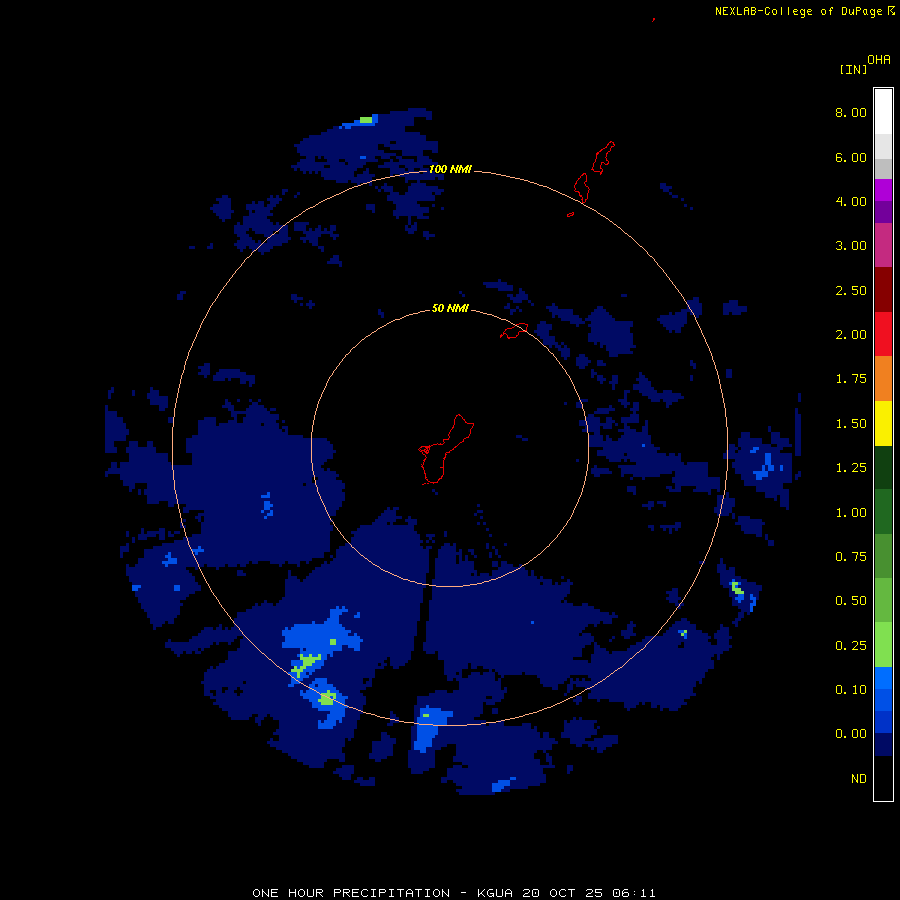Click the 6.00 legend value
This screenshot has width=900, height=900.
pyautogui.click(x=851, y=157)
